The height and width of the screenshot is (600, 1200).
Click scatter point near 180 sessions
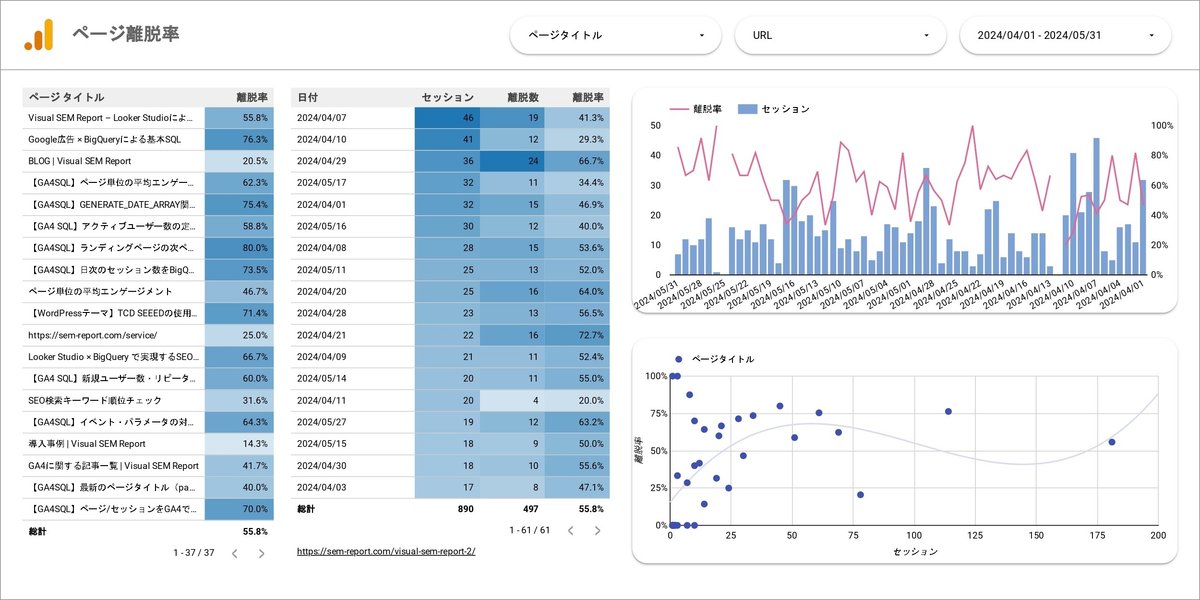[x=1111, y=442]
